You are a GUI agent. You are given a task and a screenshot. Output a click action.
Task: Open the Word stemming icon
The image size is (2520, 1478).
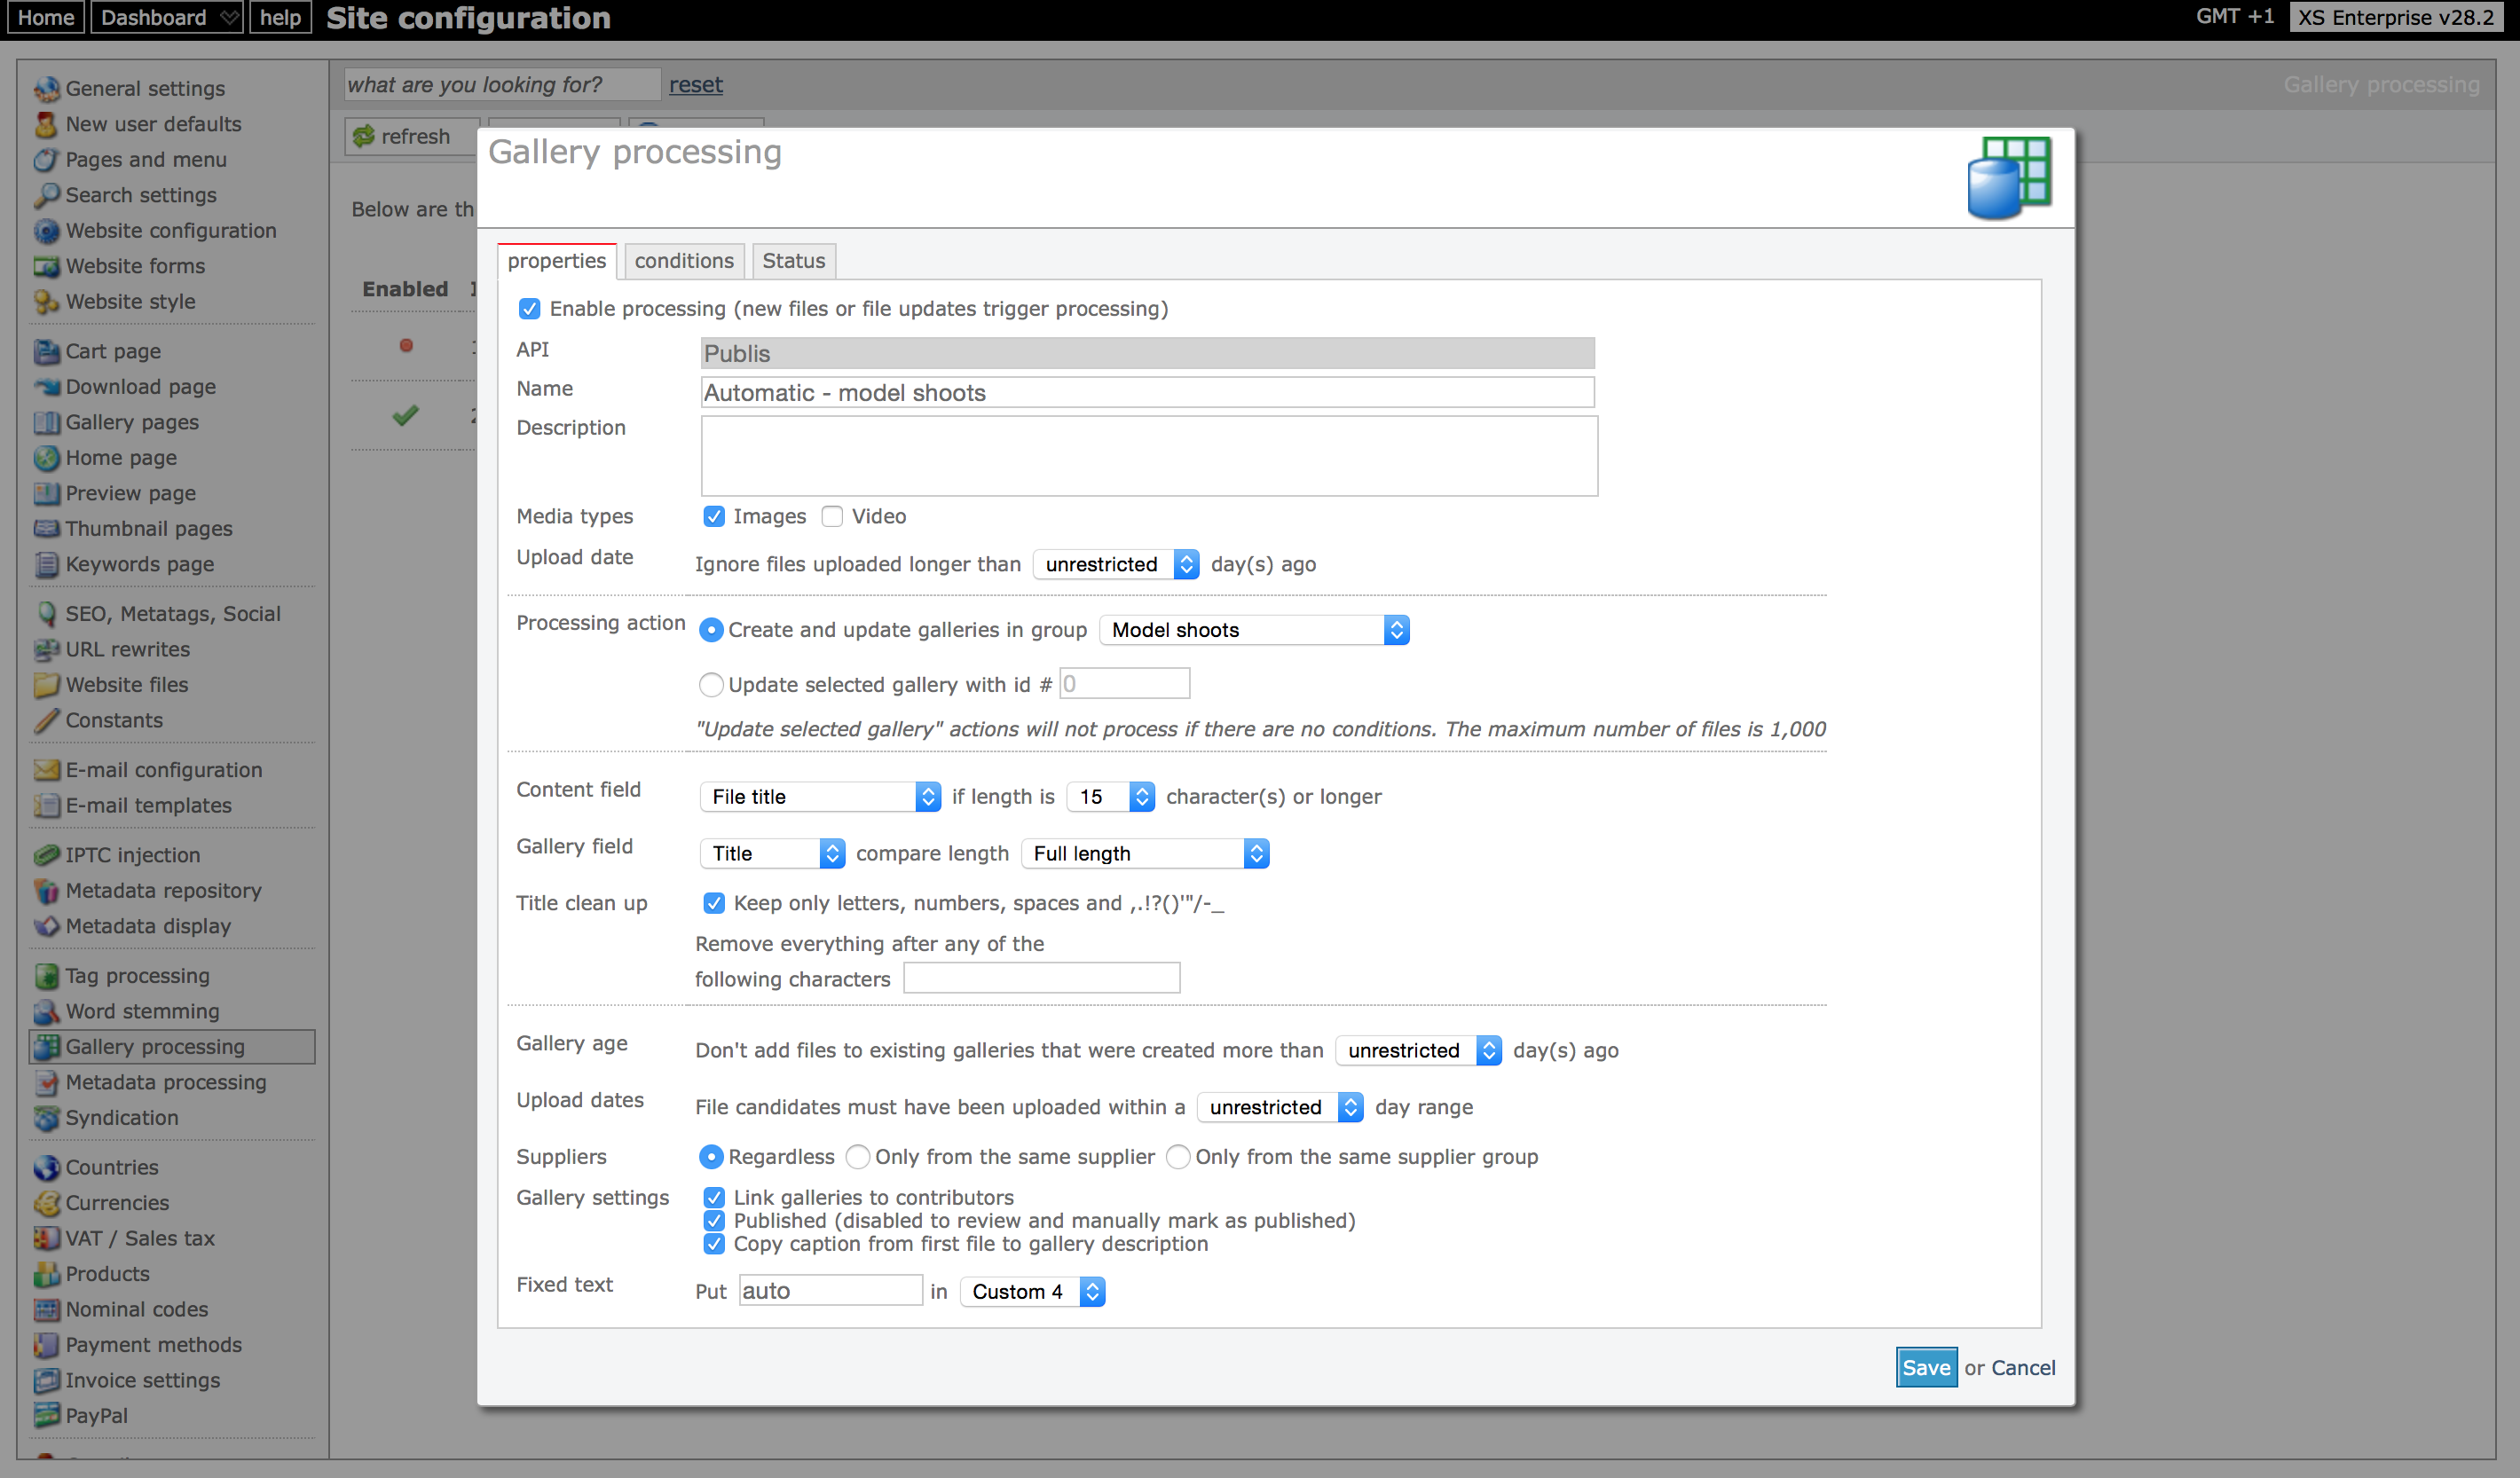tap(46, 1011)
